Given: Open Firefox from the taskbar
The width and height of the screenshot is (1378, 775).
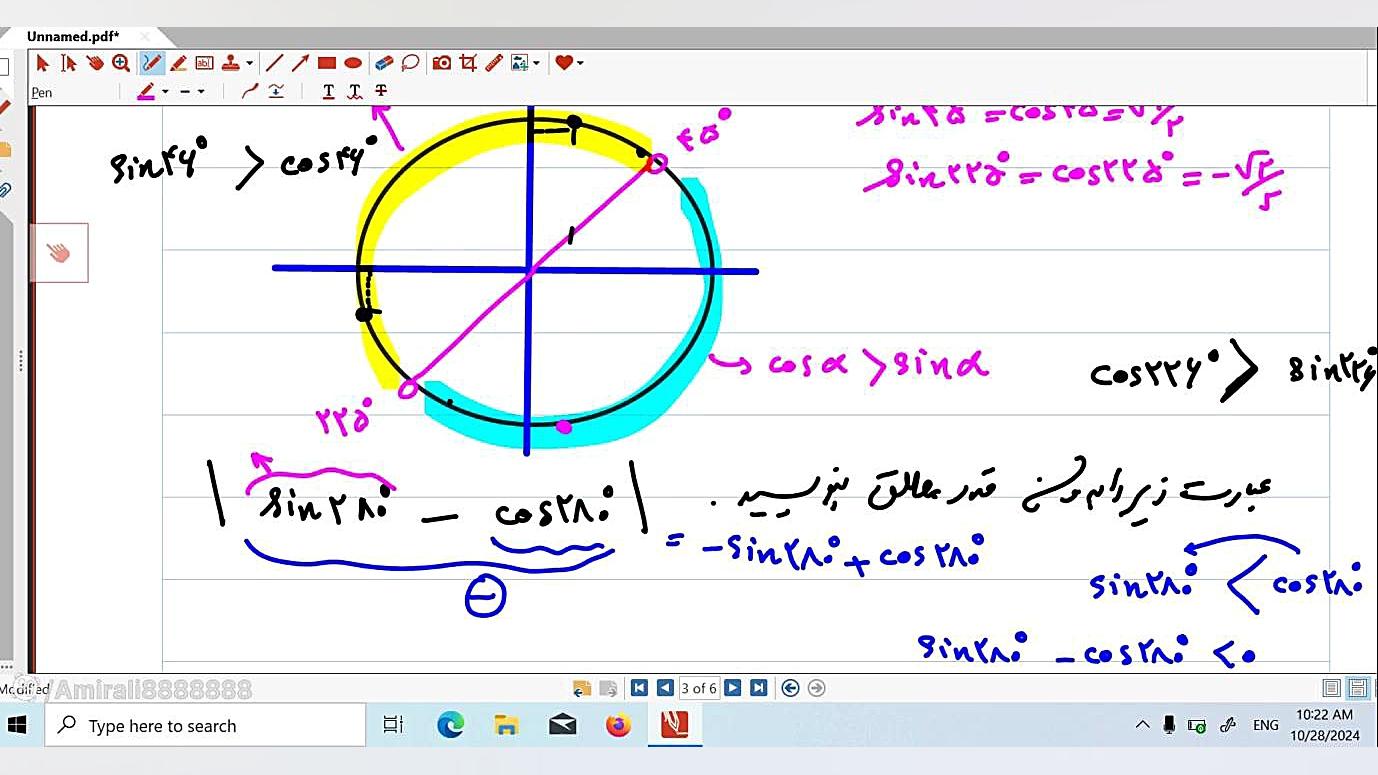Looking at the screenshot, I should click(x=619, y=725).
